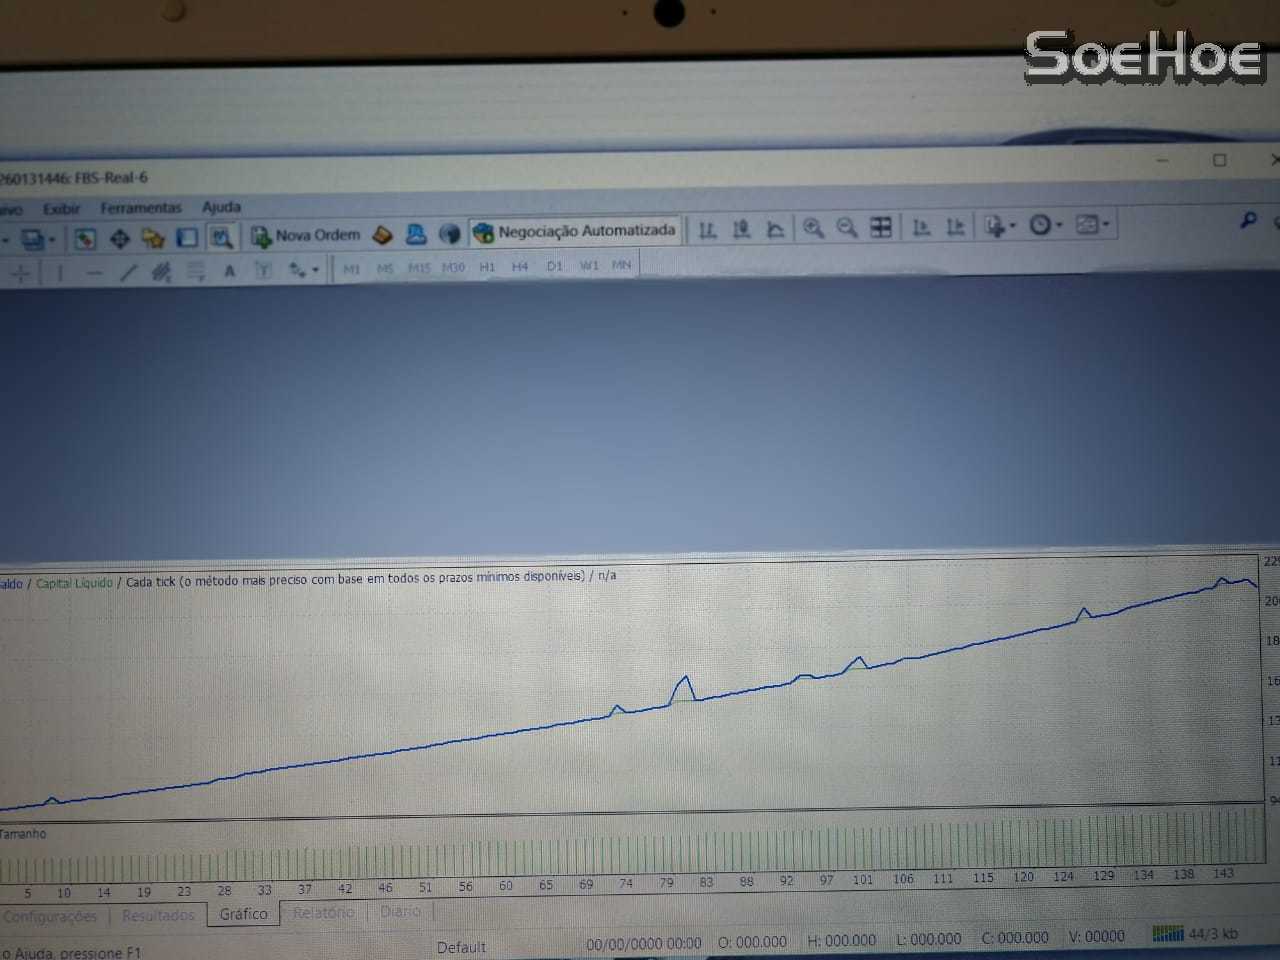
Task: Click the Zoom In magnifier icon
Action: (813, 229)
